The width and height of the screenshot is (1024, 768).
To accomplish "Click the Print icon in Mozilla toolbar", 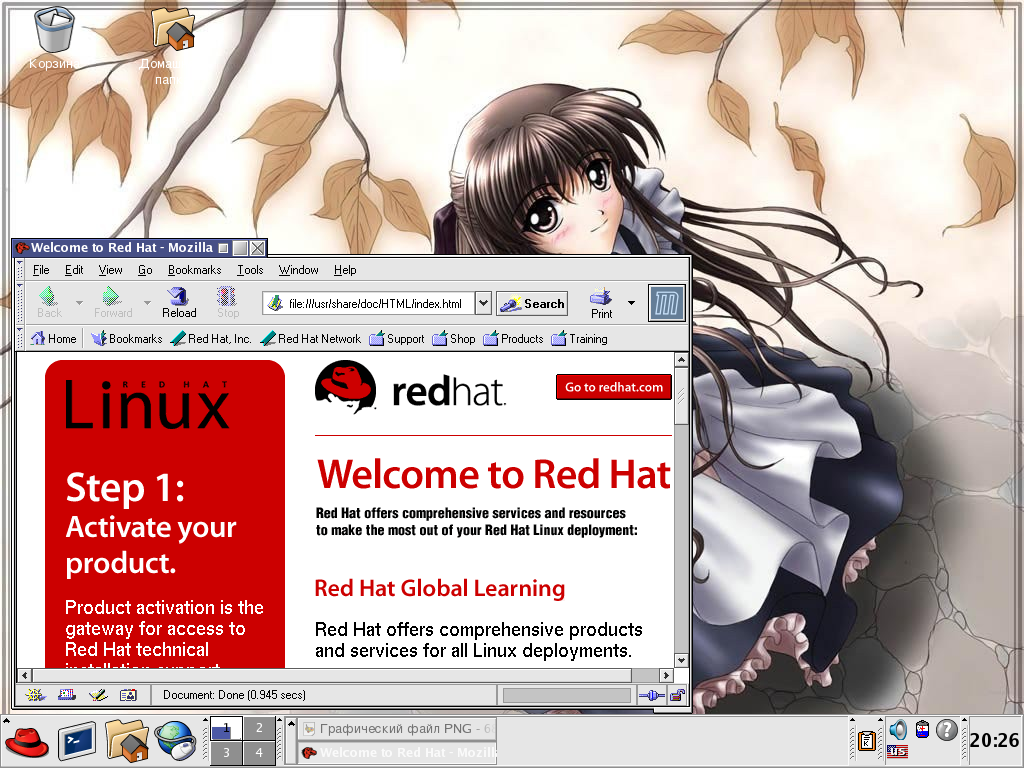I will (x=601, y=302).
